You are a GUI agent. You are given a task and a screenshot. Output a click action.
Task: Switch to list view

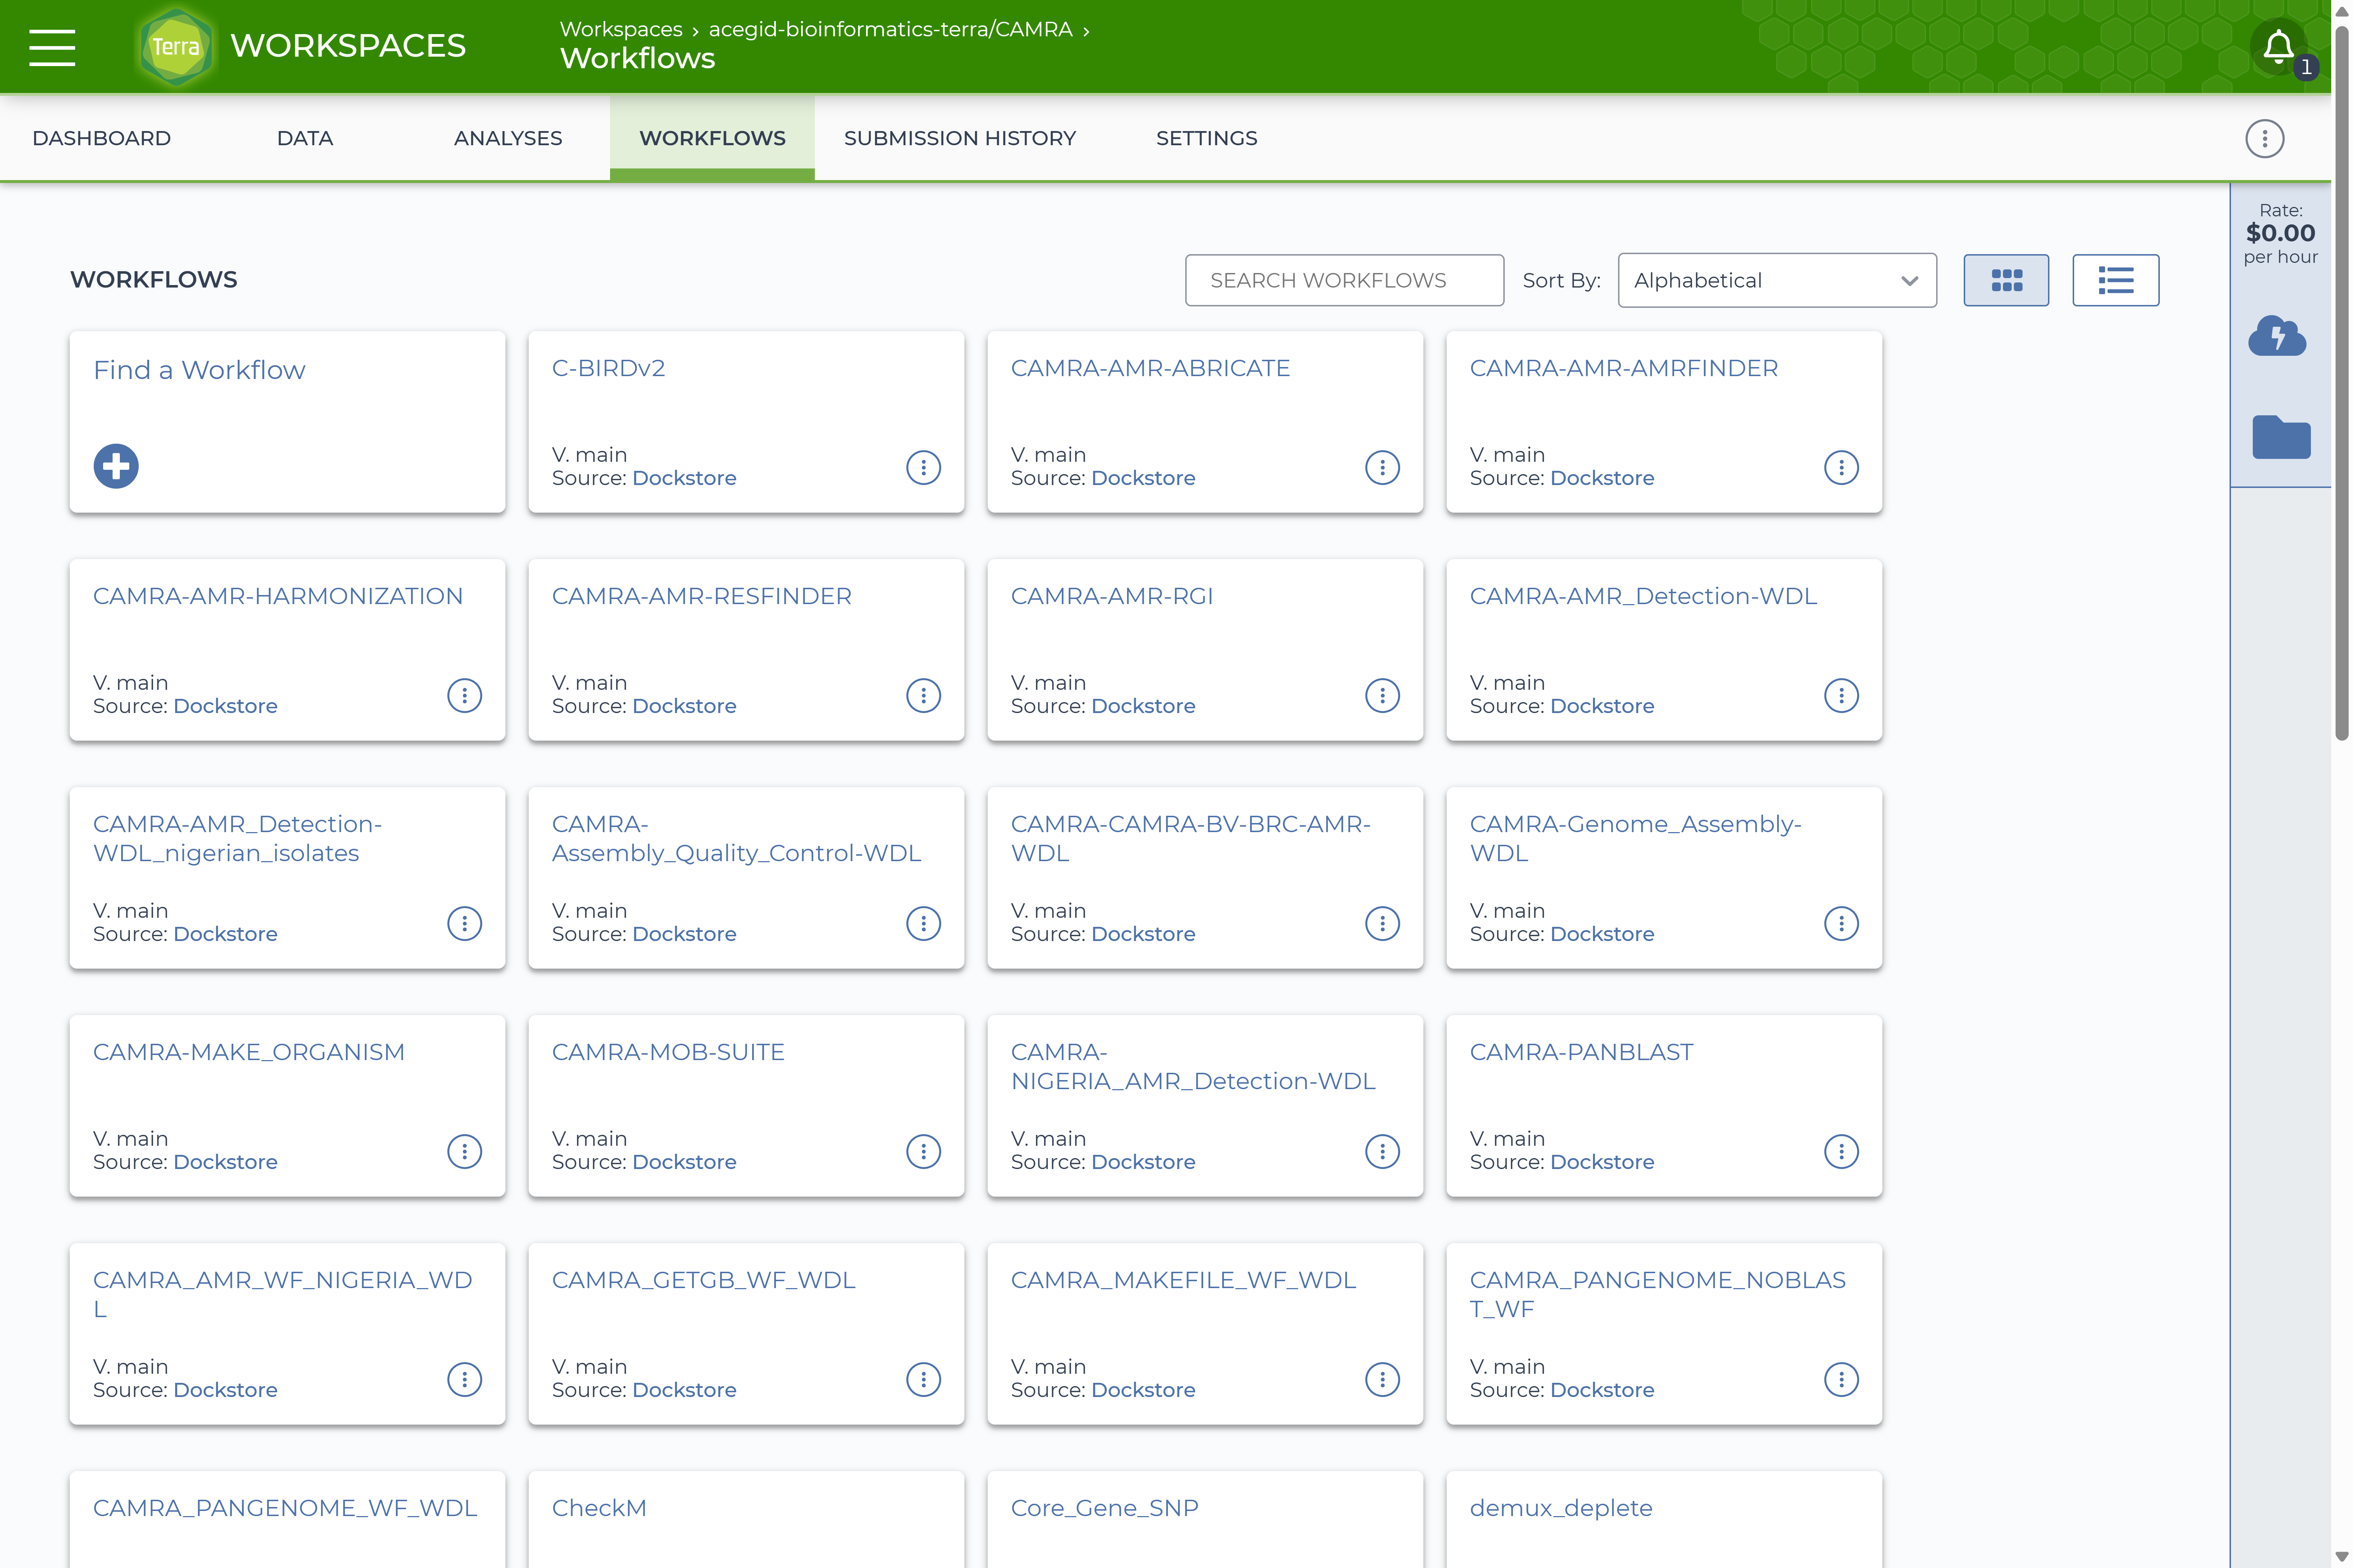coord(2115,280)
